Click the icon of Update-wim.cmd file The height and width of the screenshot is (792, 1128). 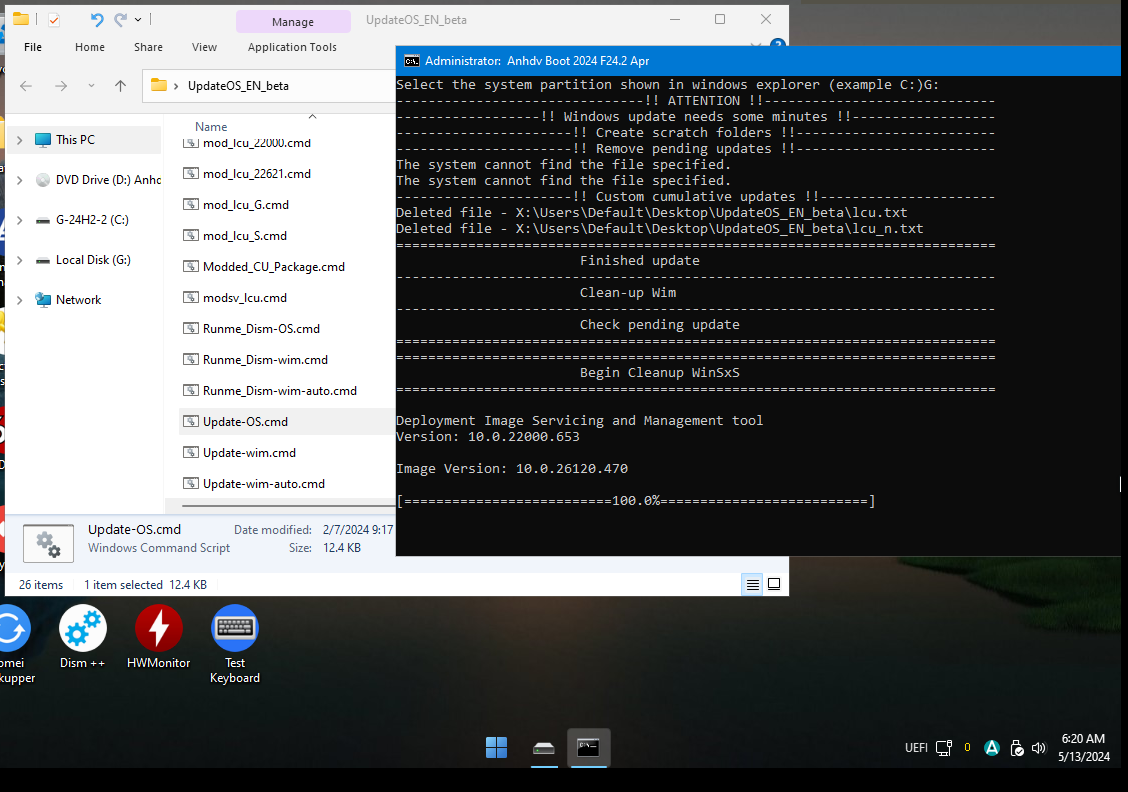tap(191, 452)
